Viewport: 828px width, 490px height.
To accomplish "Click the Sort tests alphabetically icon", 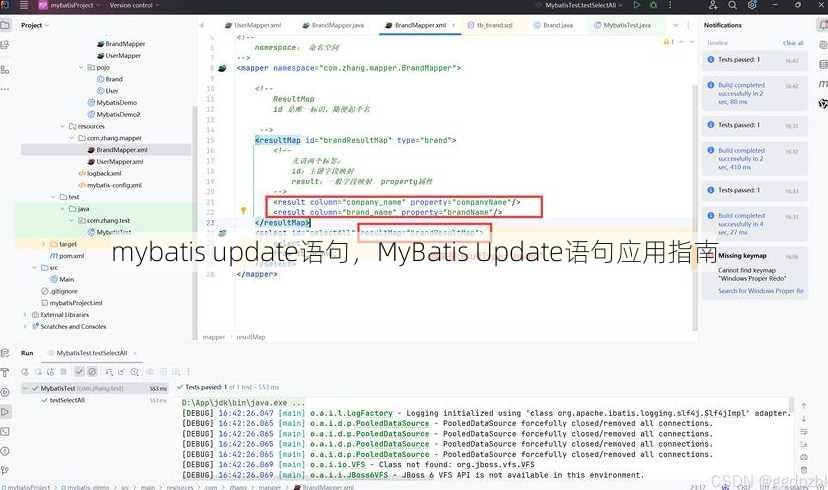I will pyautogui.click(x=109, y=372).
